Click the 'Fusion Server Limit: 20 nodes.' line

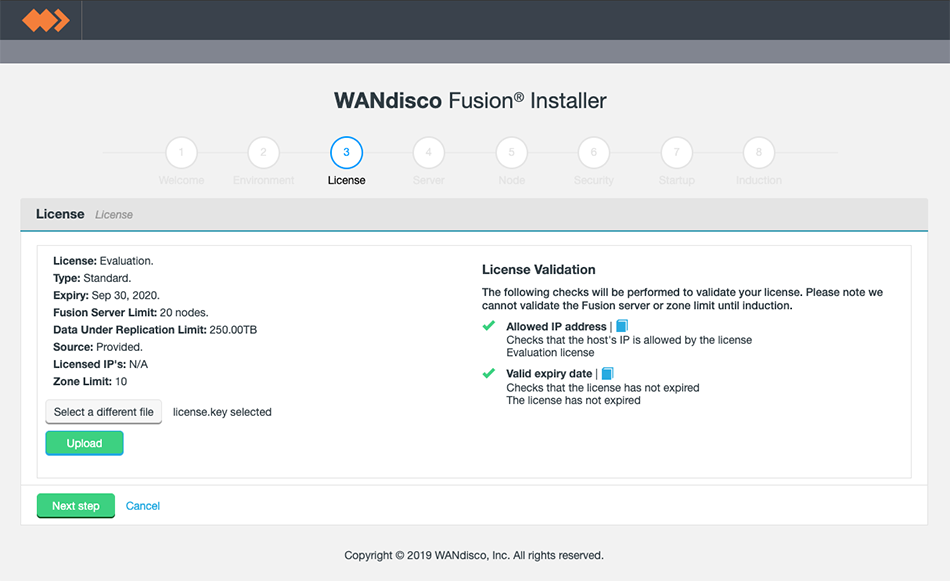point(131,313)
